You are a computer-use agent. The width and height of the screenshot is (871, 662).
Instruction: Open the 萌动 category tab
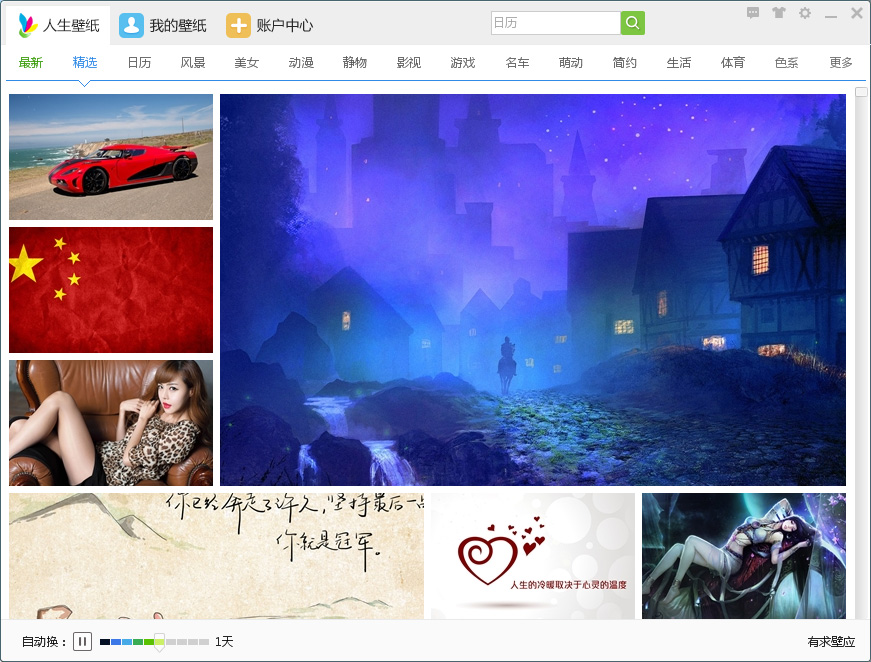(571, 63)
